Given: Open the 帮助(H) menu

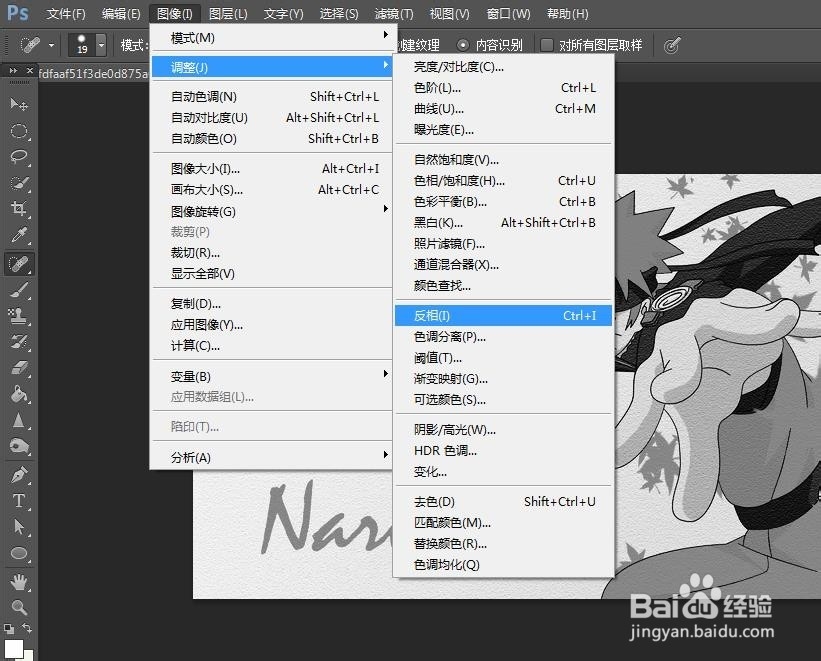Looking at the screenshot, I should click(568, 14).
